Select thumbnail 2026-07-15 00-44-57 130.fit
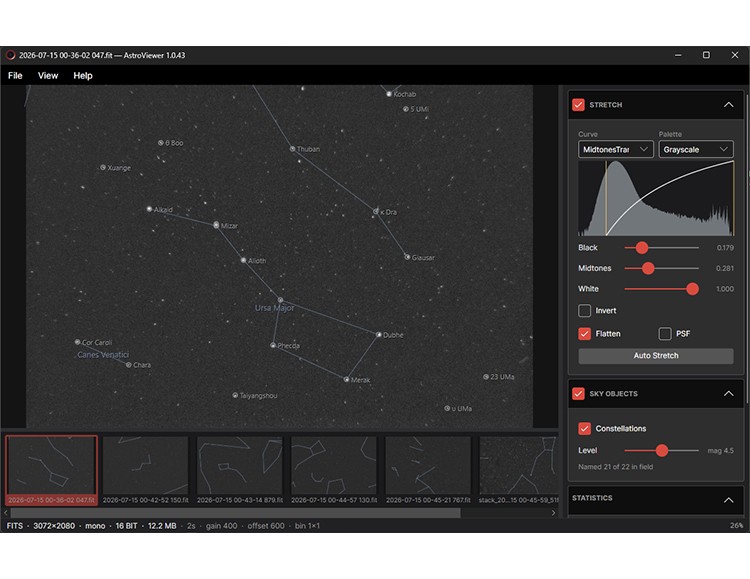Screen dimensions: 750x579 click(x=334, y=470)
